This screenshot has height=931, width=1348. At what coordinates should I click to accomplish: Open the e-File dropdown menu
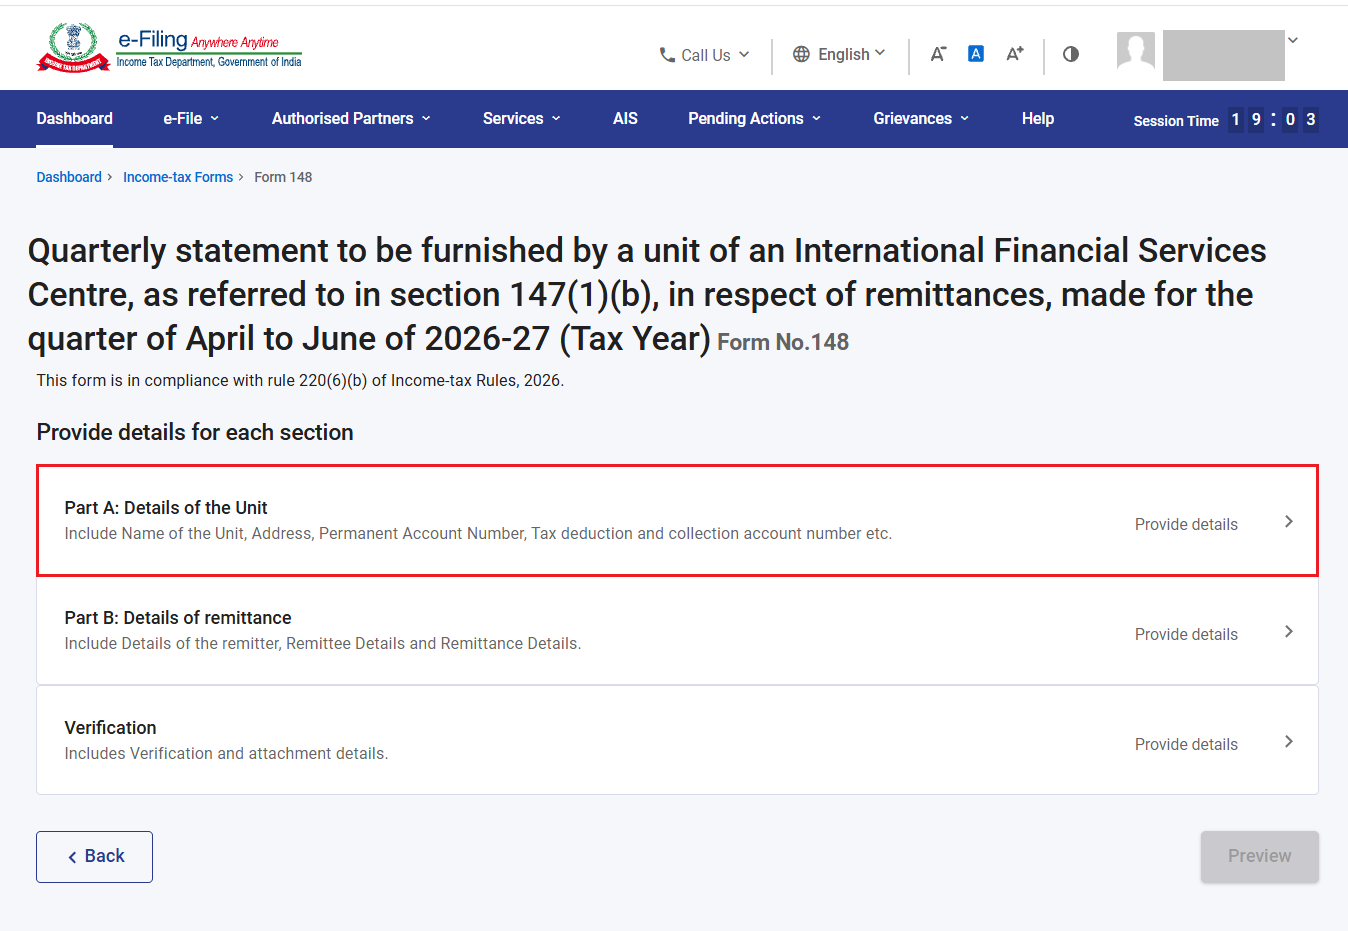(191, 118)
